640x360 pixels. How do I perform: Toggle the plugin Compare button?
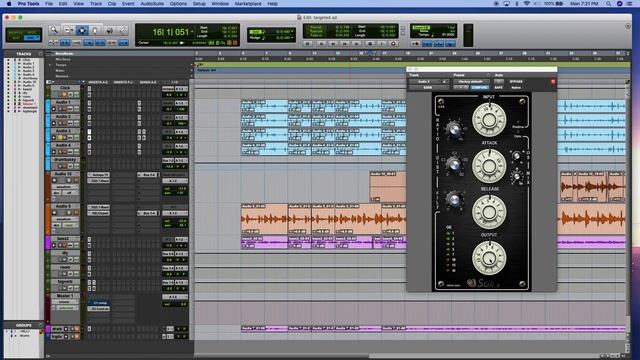pyautogui.click(x=480, y=87)
